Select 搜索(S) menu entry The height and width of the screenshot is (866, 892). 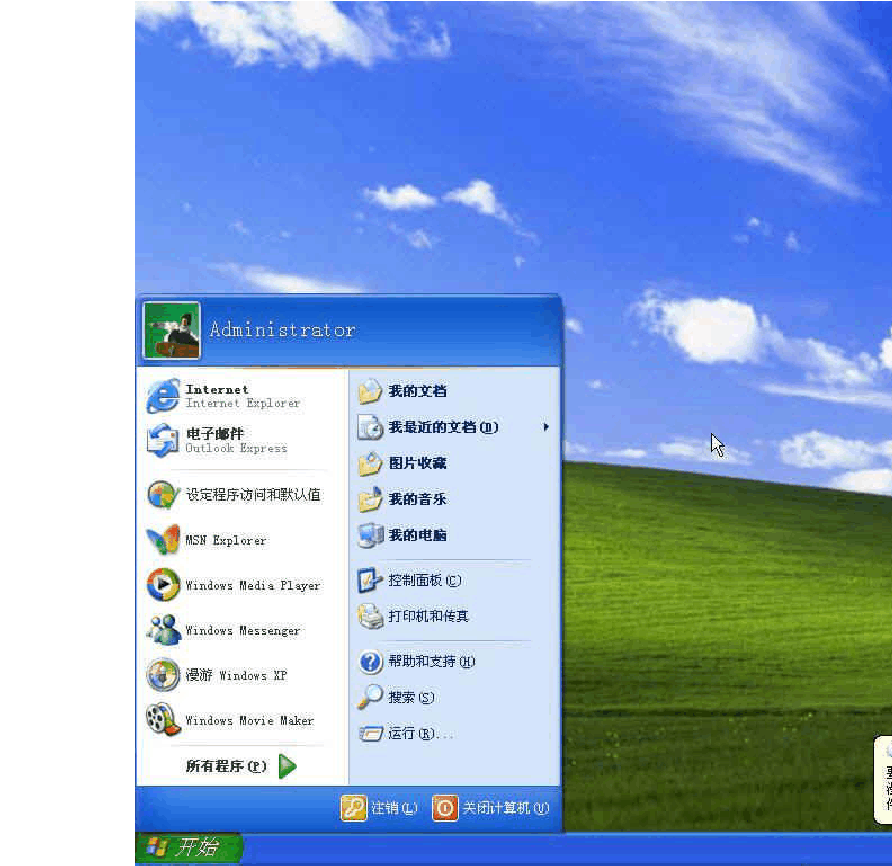pos(411,697)
